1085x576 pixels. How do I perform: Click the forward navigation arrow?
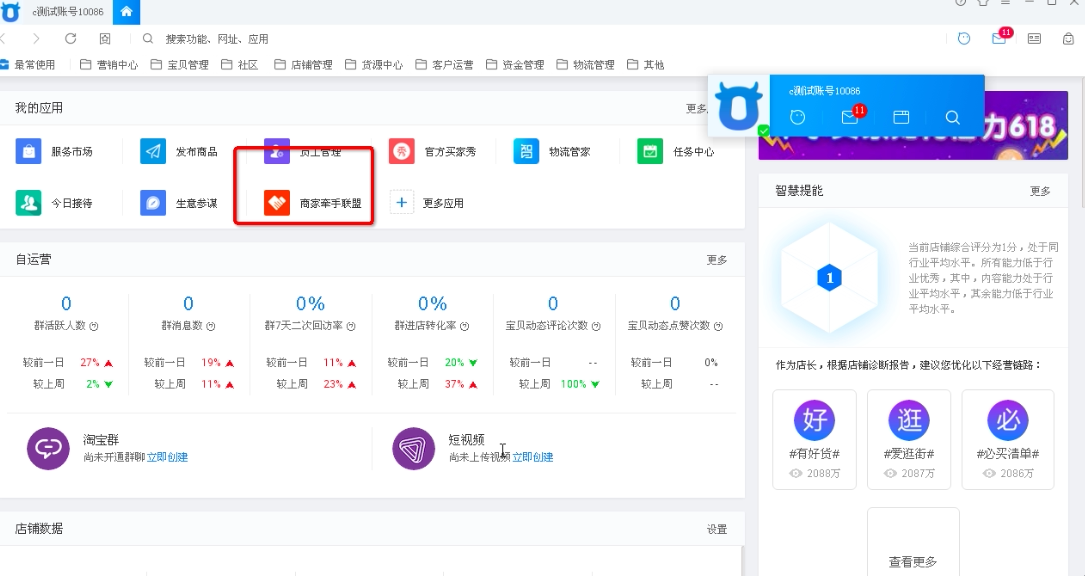36,39
